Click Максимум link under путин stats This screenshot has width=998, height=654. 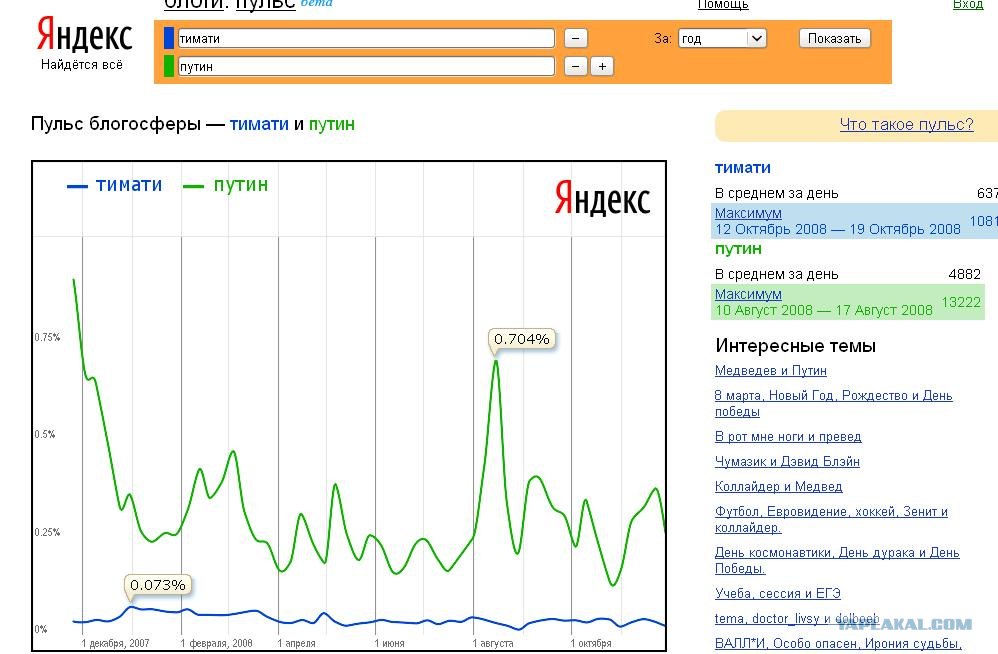tap(748, 294)
